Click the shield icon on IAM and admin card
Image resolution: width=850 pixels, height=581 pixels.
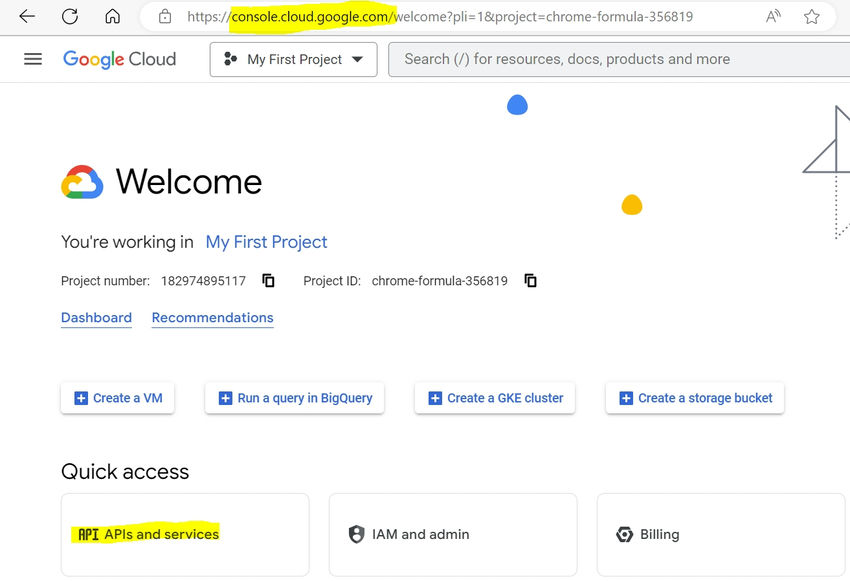[x=356, y=534]
